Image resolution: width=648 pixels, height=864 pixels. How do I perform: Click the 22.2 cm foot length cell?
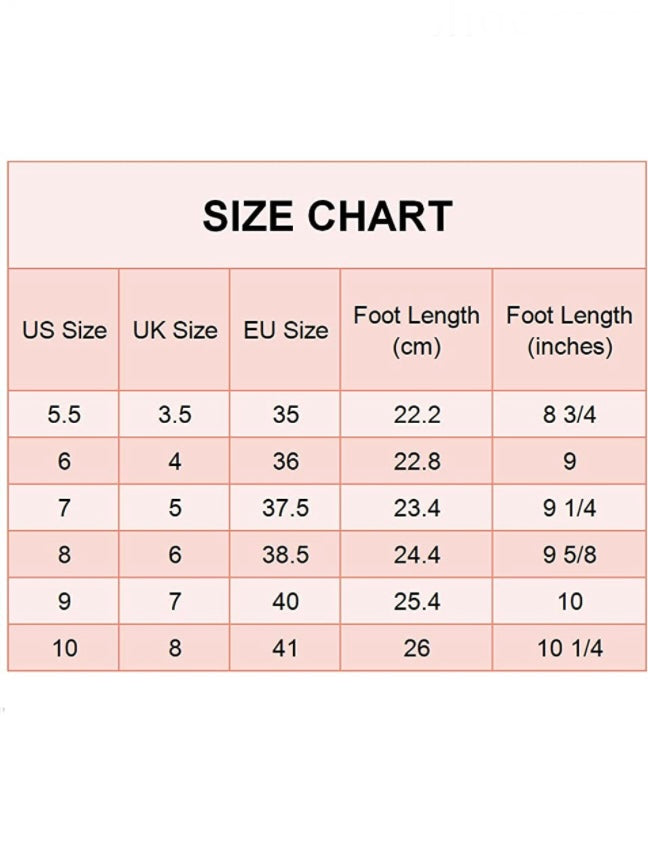pyautogui.click(x=417, y=414)
